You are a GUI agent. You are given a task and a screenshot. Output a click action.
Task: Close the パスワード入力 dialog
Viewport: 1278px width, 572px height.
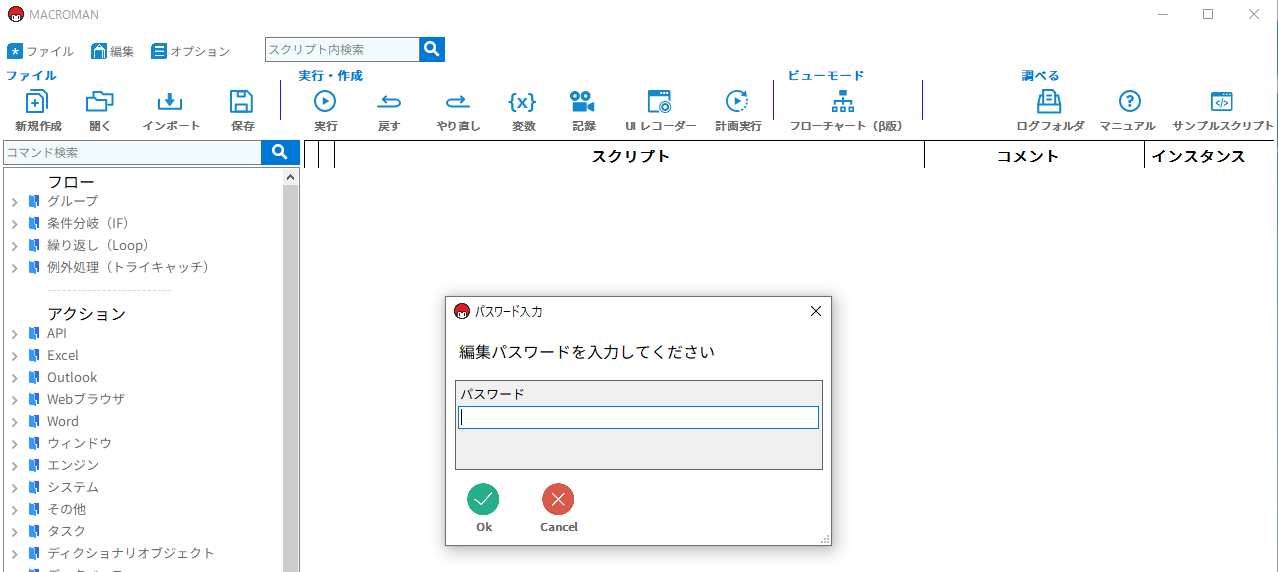click(x=816, y=311)
